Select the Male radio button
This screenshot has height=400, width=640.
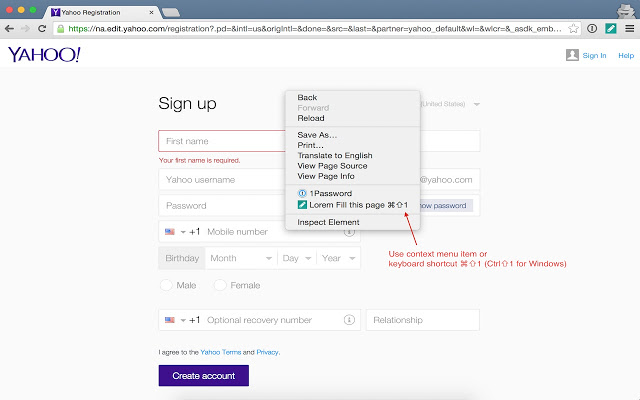coord(166,285)
